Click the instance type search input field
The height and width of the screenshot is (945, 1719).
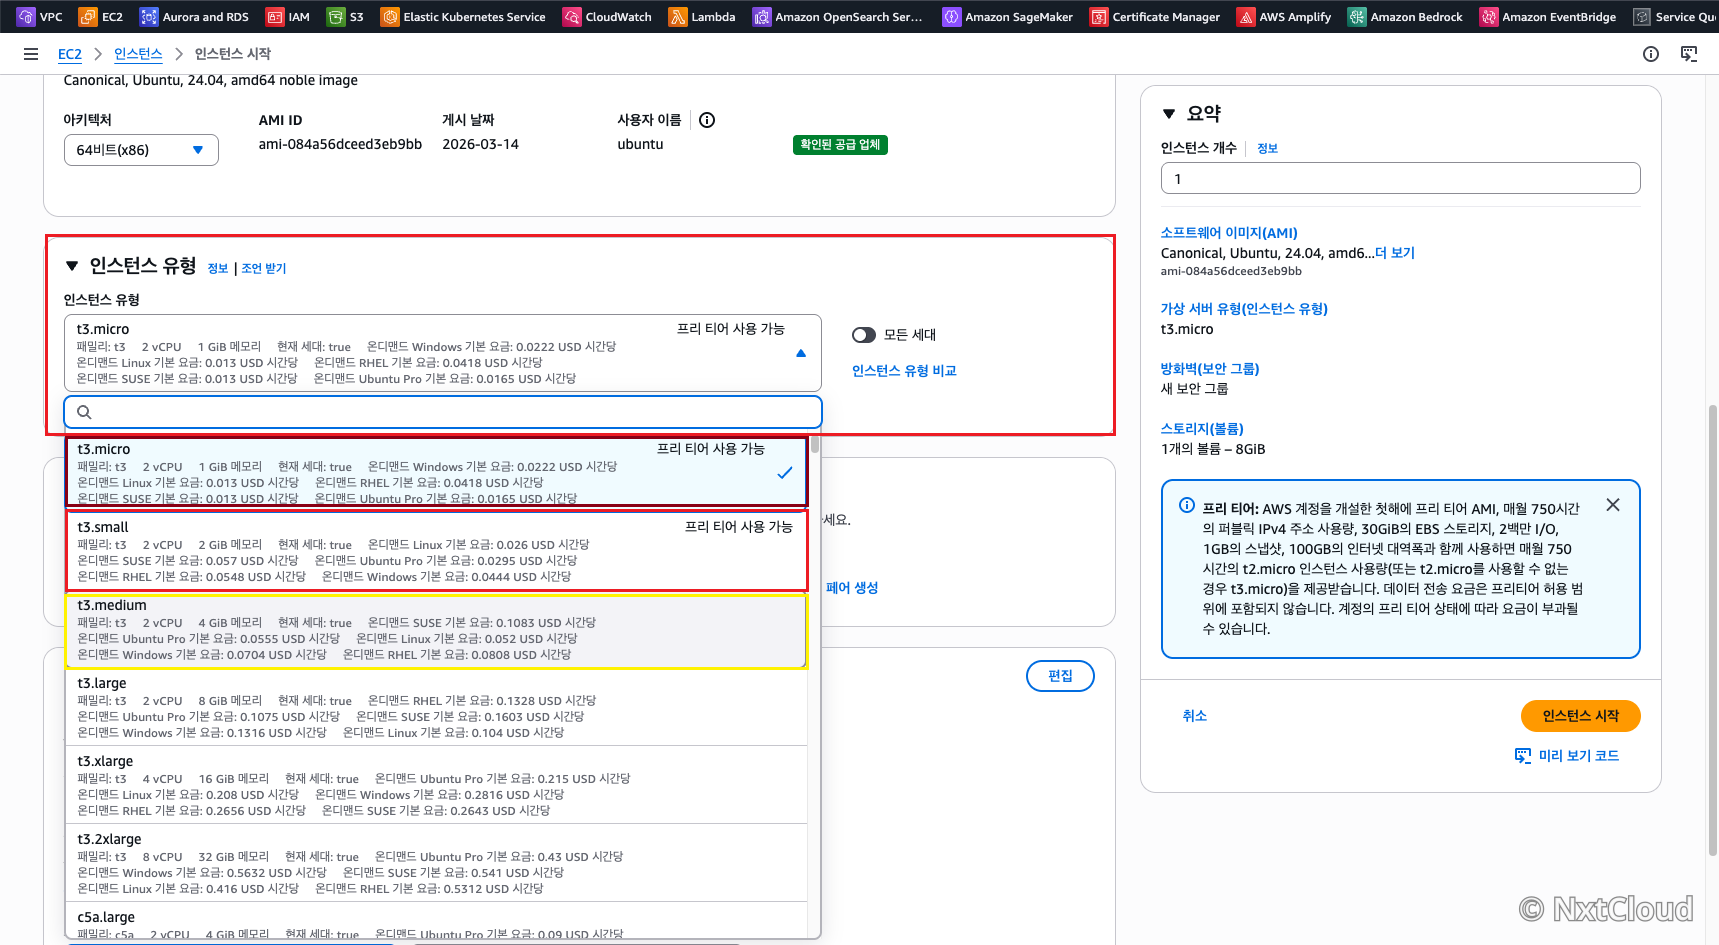[x=443, y=412]
